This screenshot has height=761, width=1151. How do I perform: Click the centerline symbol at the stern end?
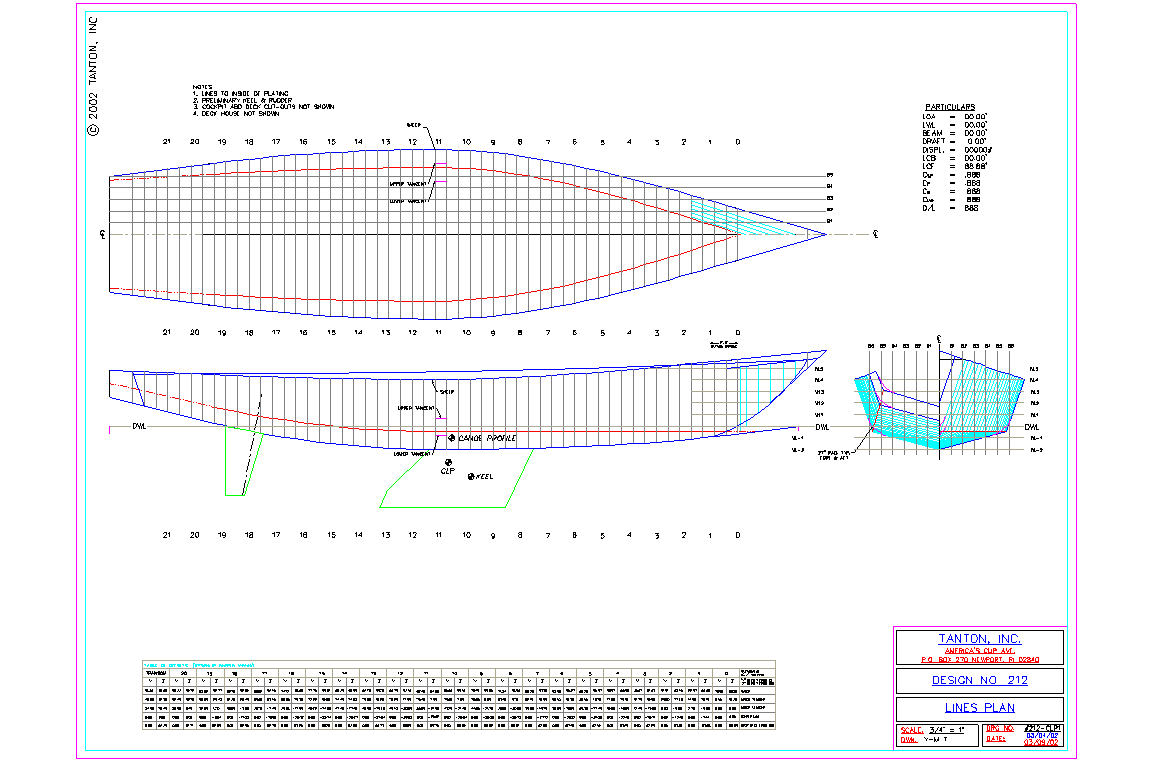(x=103, y=234)
